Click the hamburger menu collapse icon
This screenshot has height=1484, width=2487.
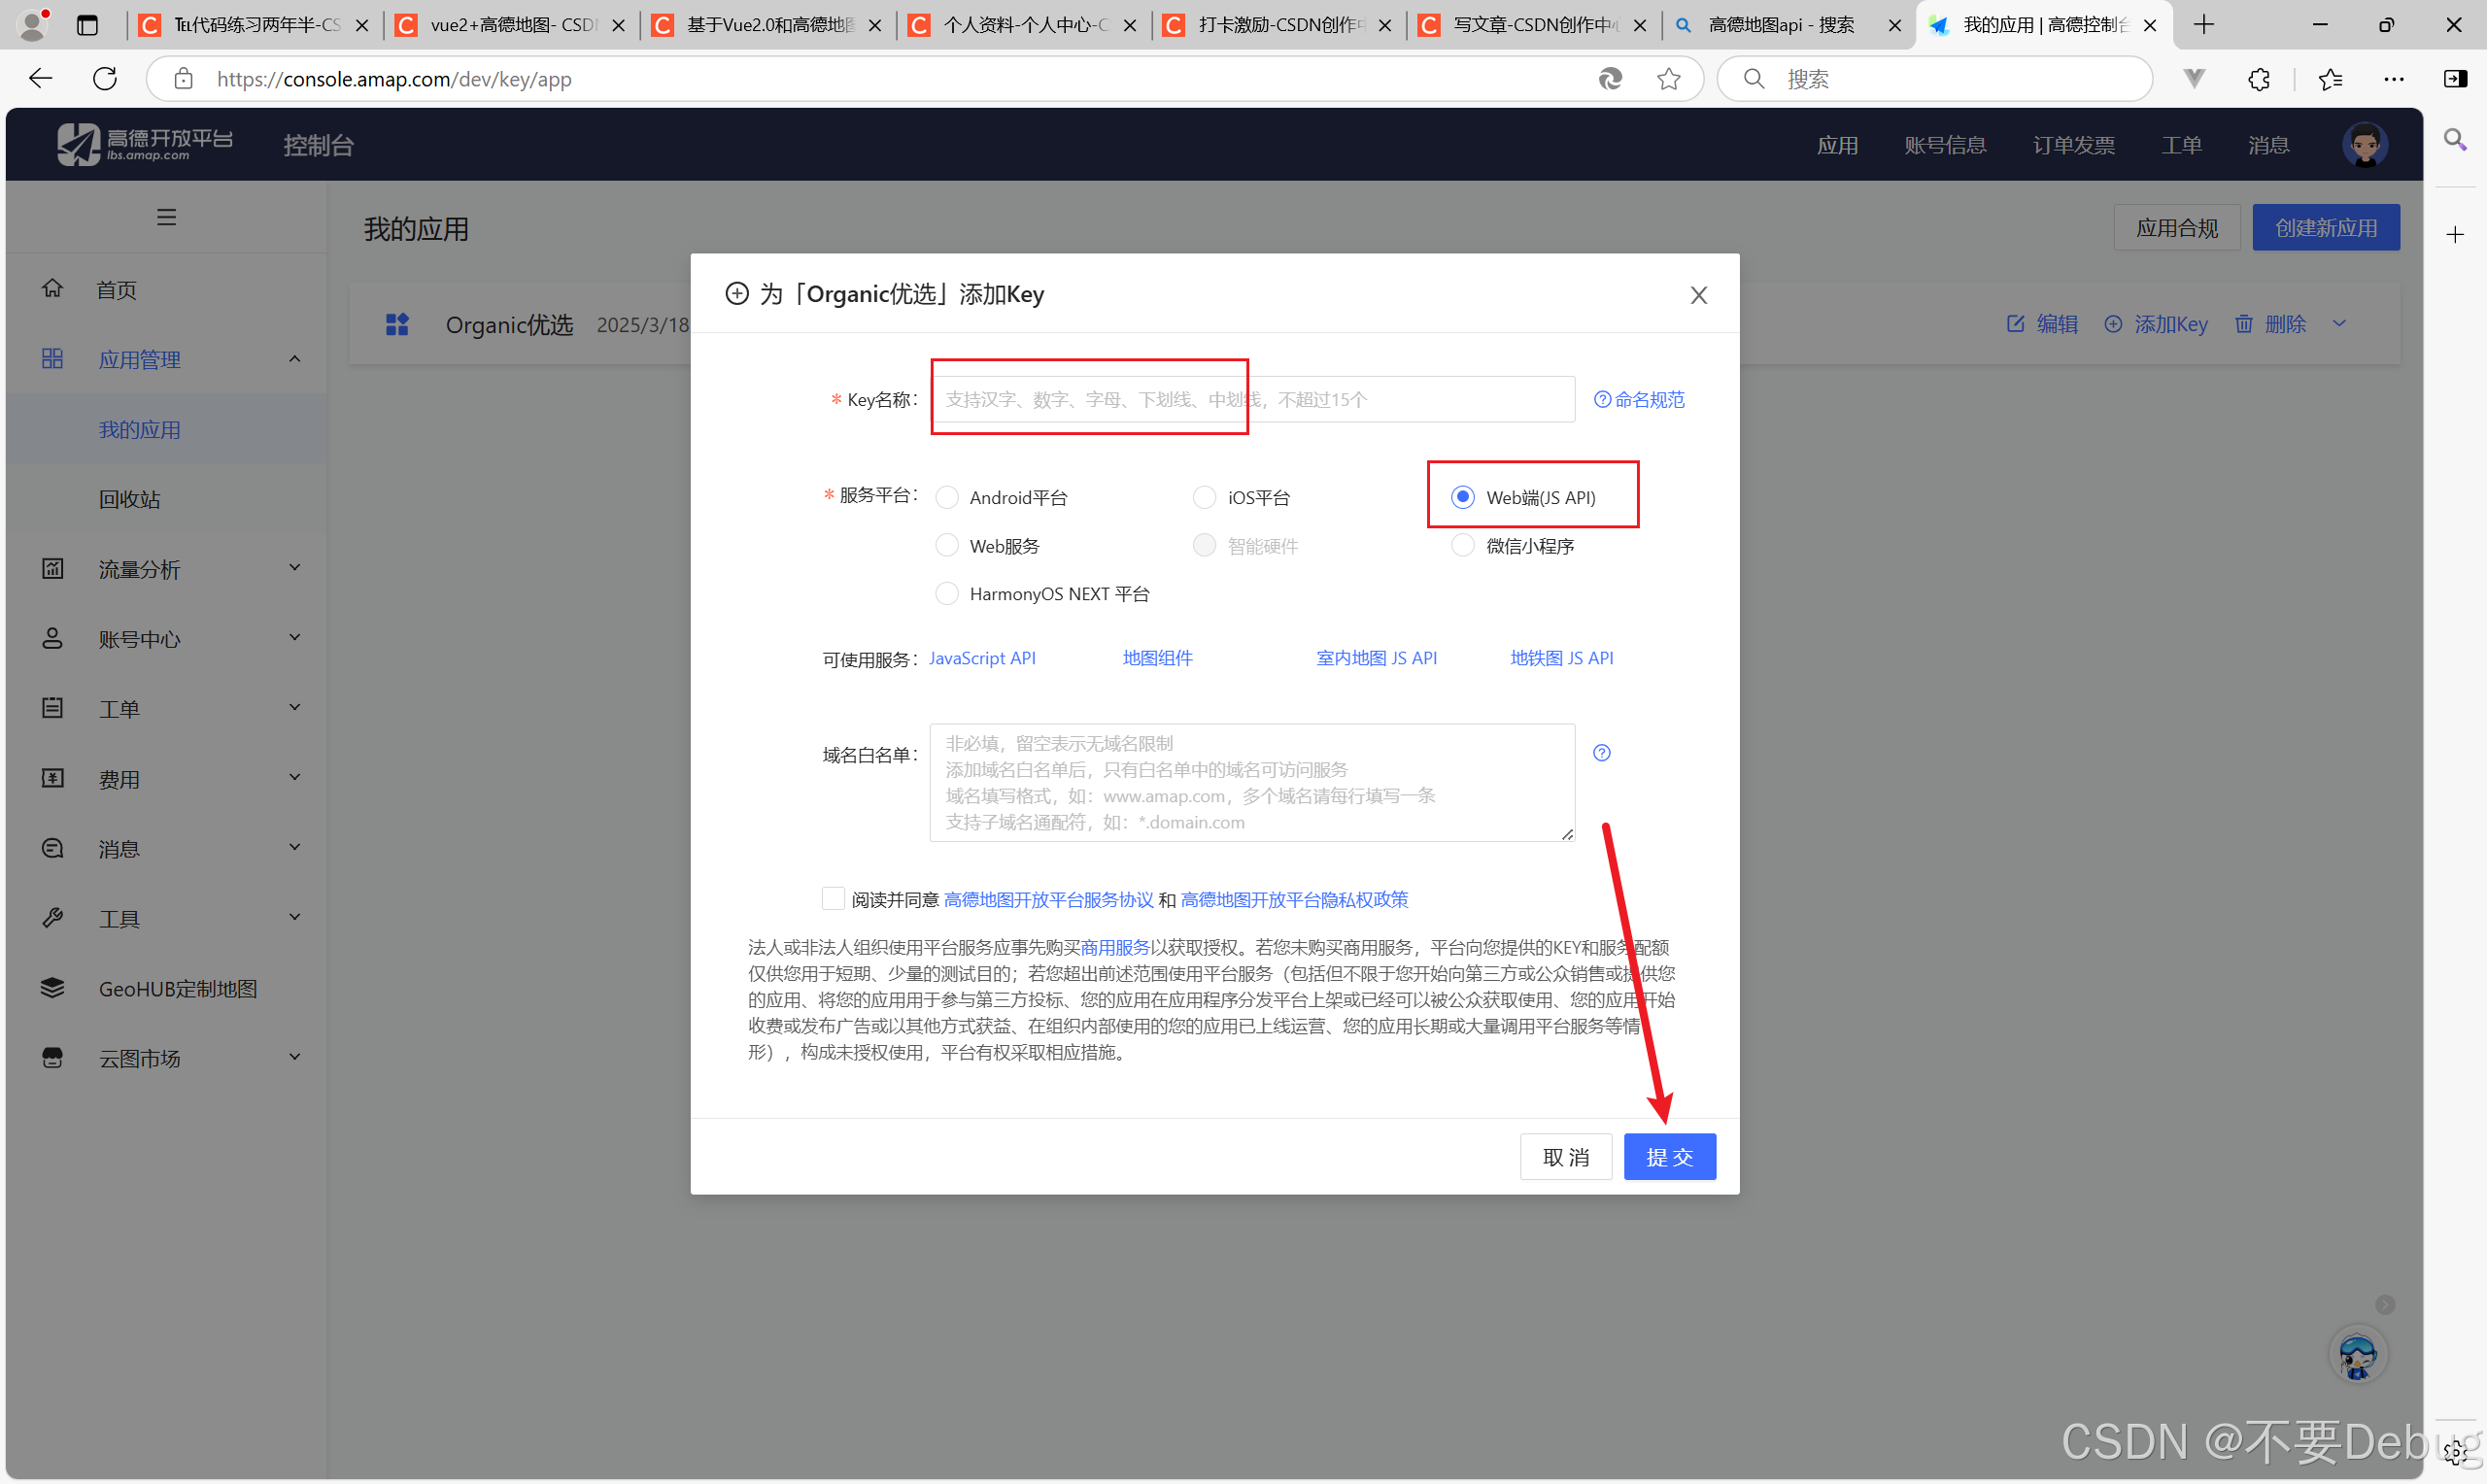166,217
